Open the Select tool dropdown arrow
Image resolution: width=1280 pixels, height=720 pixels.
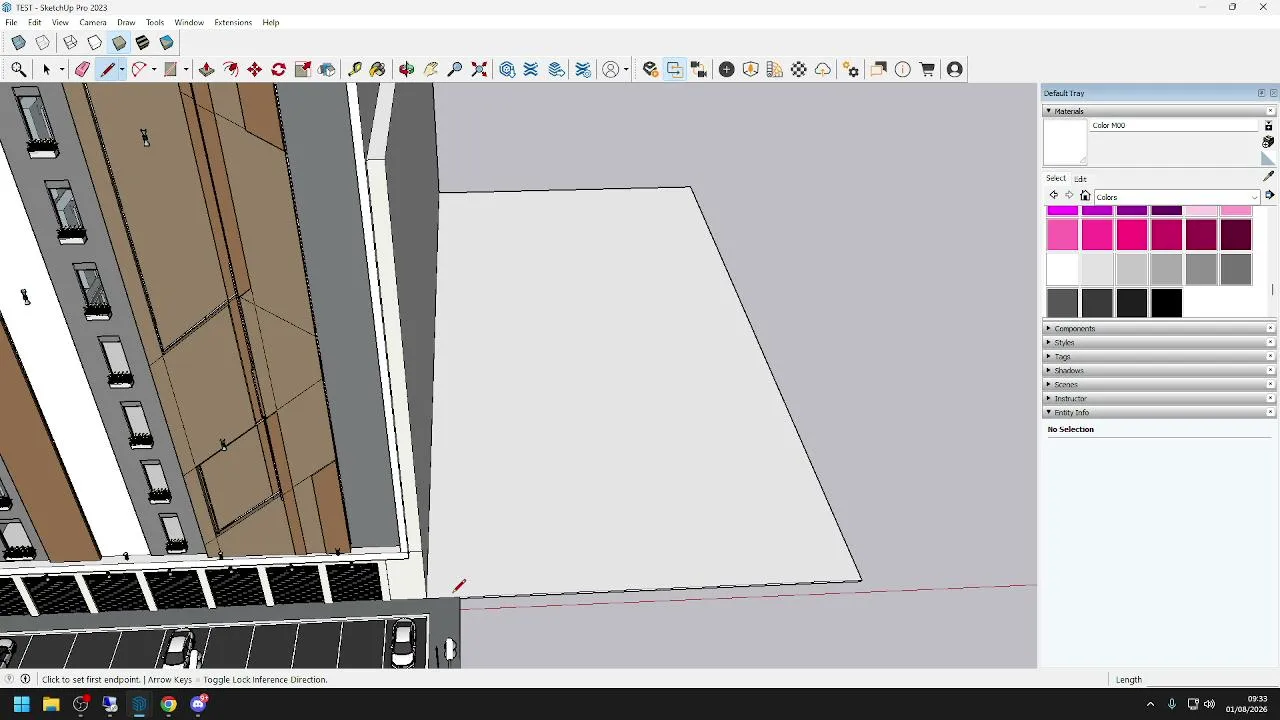[61, 69]
